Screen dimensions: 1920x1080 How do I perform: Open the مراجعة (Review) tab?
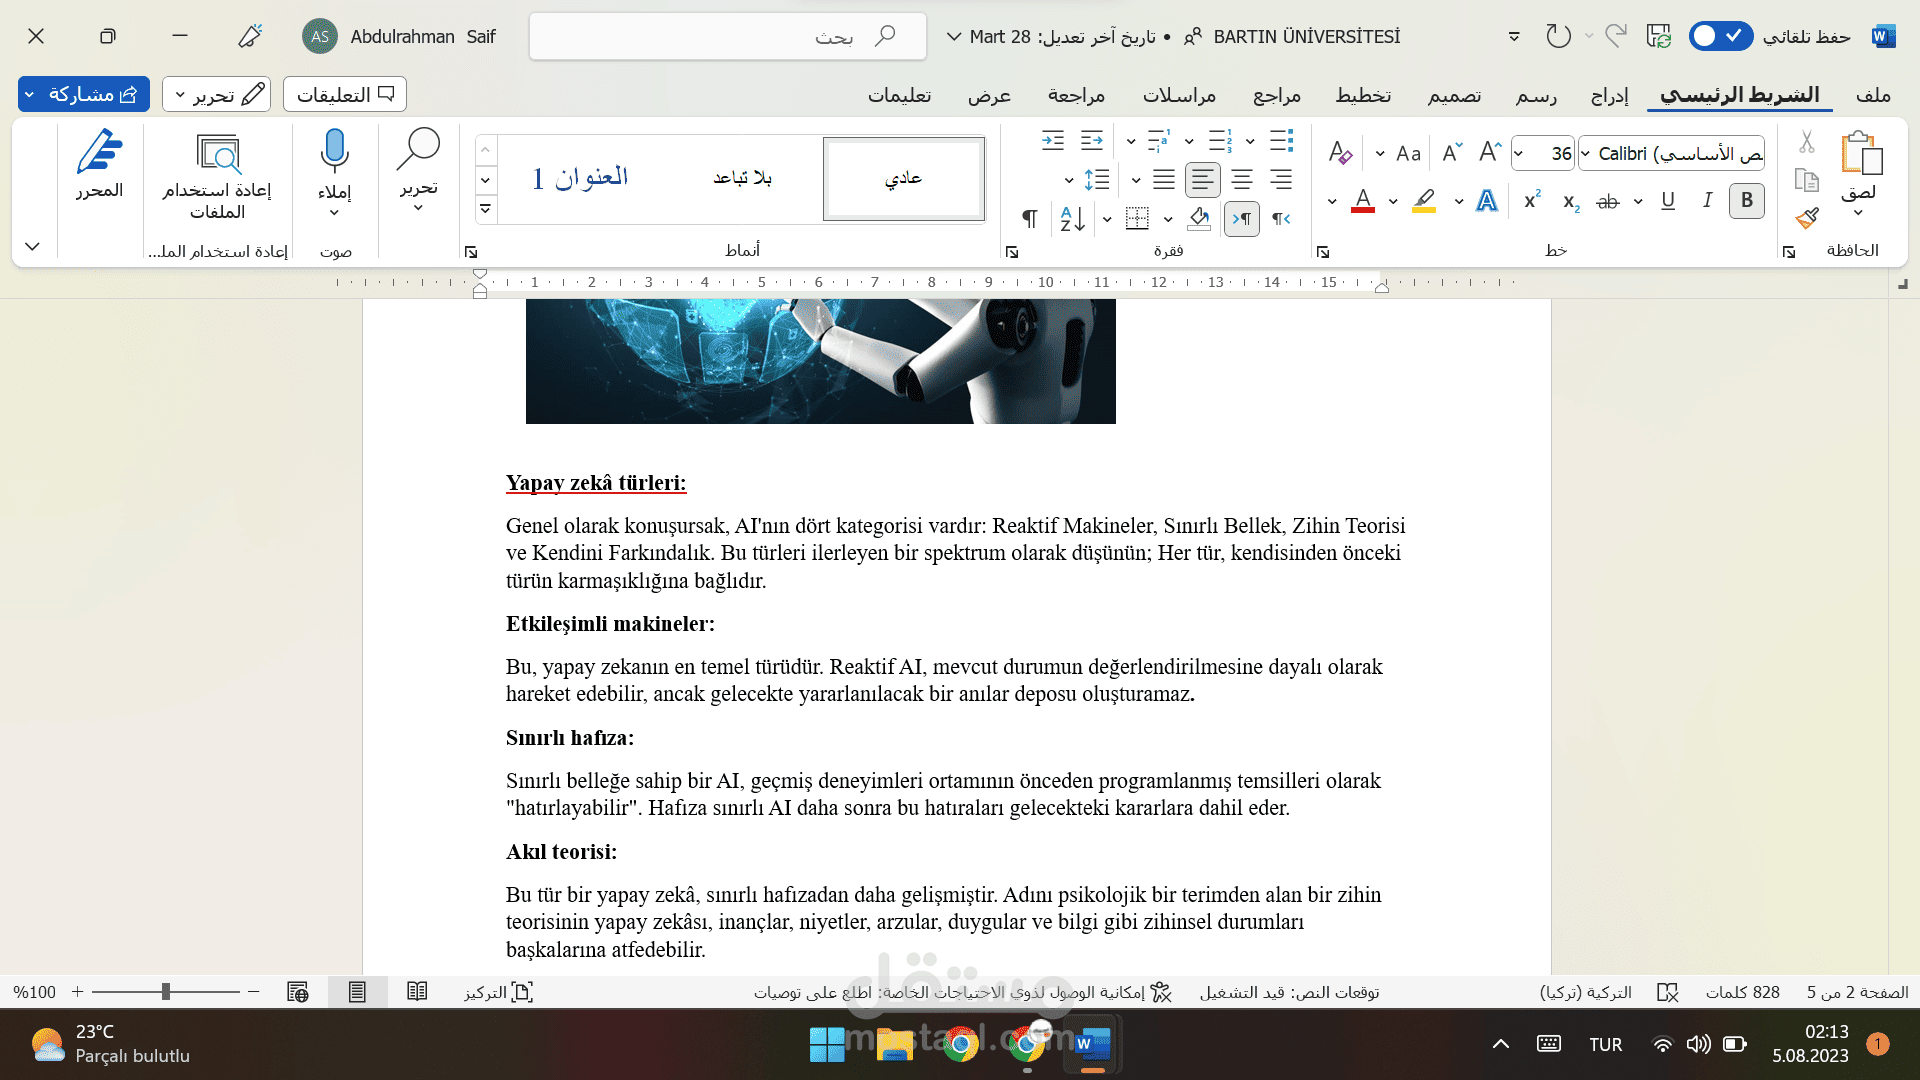point(1076,95)
